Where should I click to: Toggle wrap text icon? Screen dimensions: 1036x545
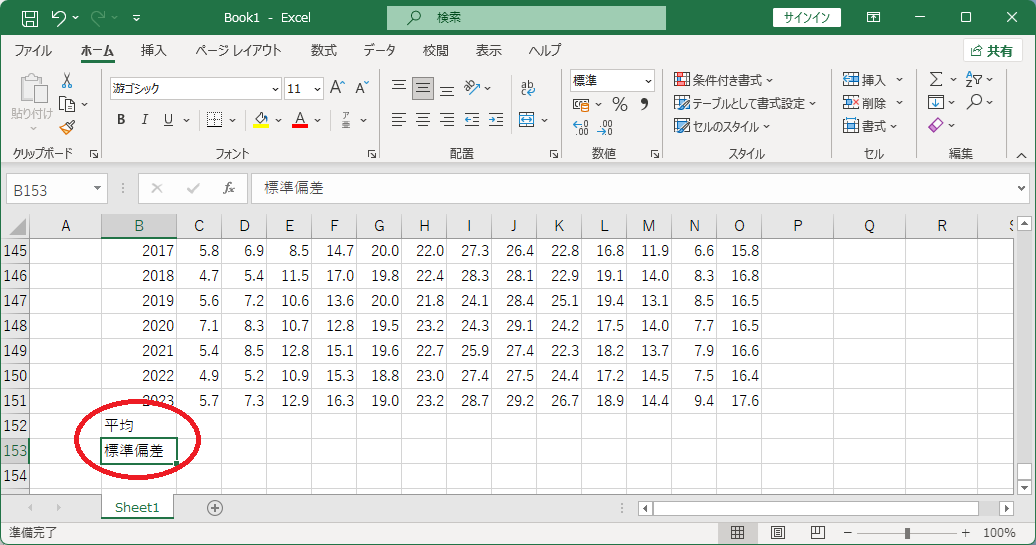pyautogui.click(x=527, y=87)
